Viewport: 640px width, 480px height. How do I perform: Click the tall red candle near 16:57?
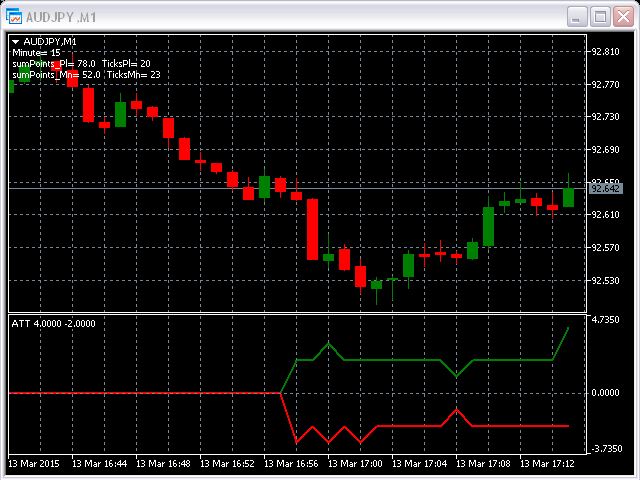312,229
